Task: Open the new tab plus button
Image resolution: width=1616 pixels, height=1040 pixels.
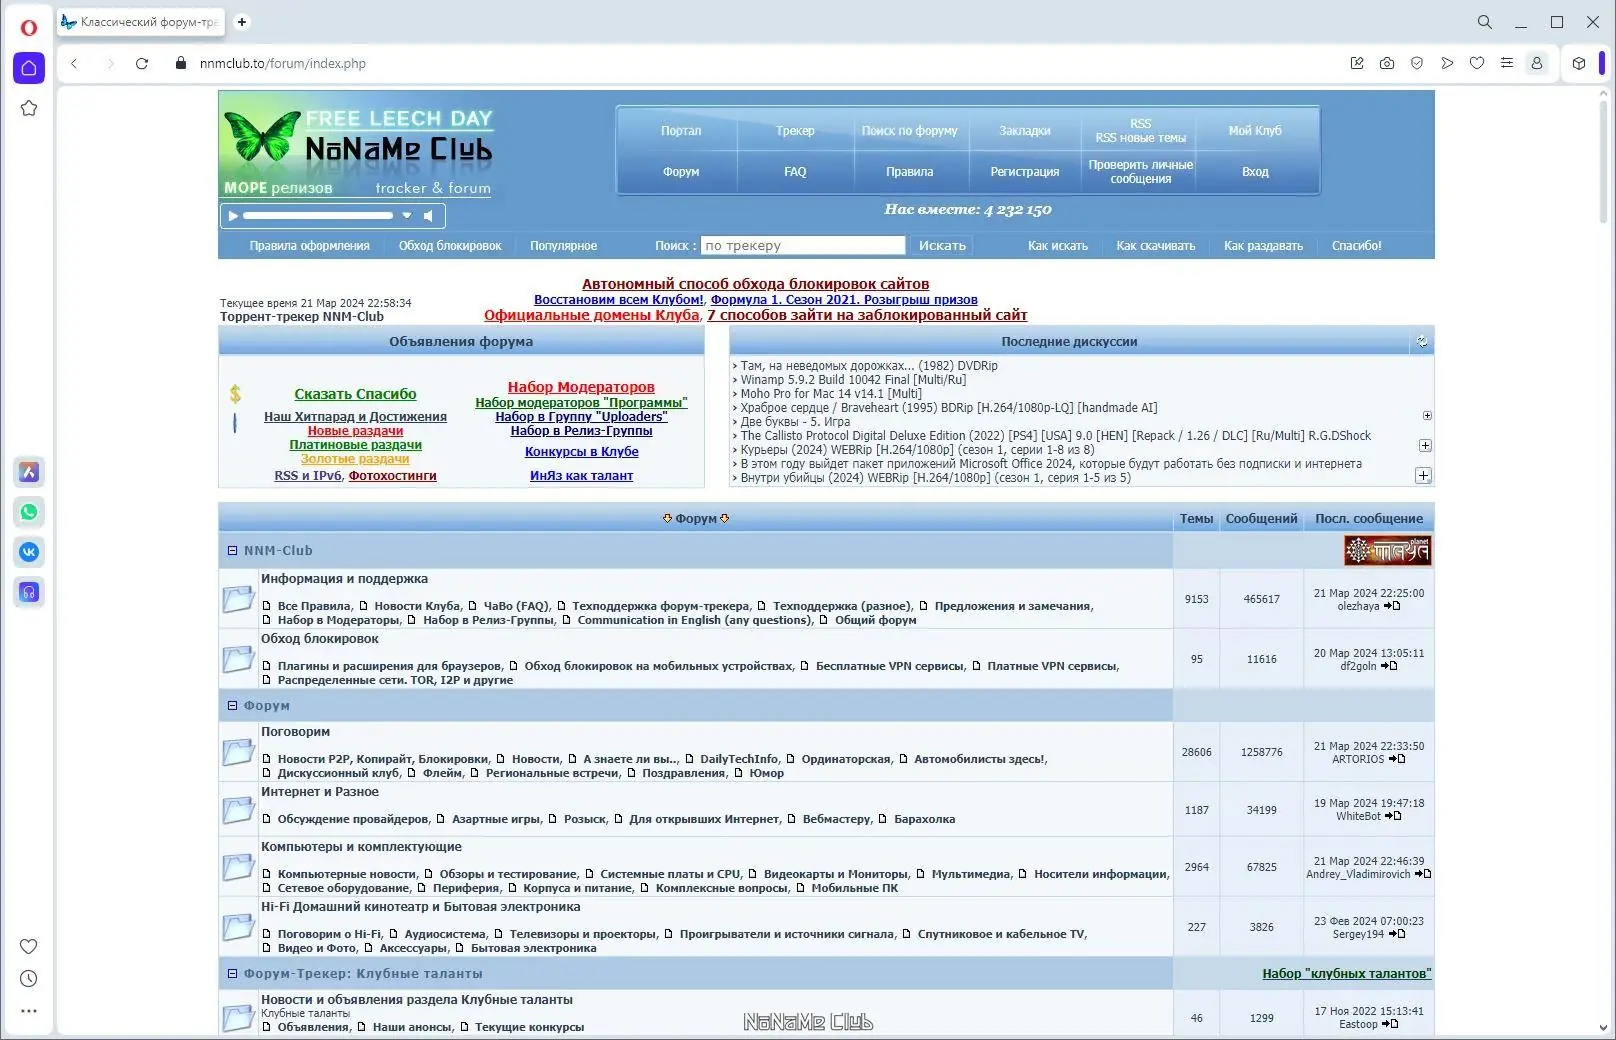Action: pos(241,22)
